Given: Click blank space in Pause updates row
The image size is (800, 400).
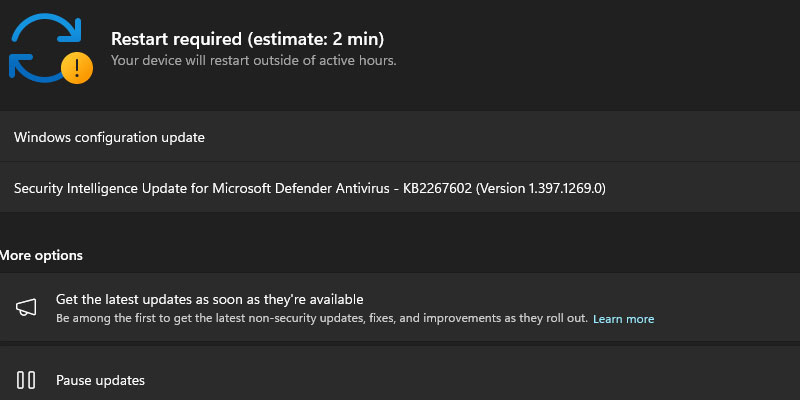Looking at the screenshot, I should point(459,380).
